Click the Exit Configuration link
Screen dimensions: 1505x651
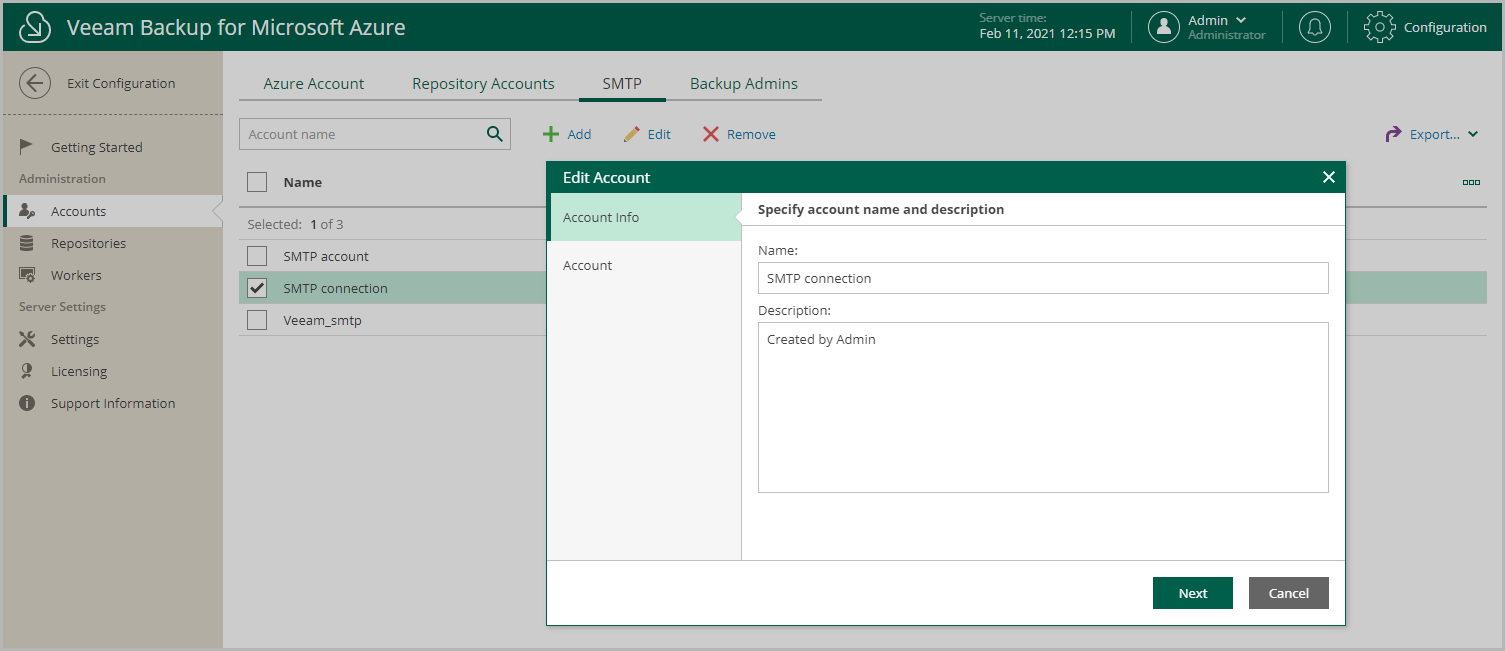click(121, 83)
